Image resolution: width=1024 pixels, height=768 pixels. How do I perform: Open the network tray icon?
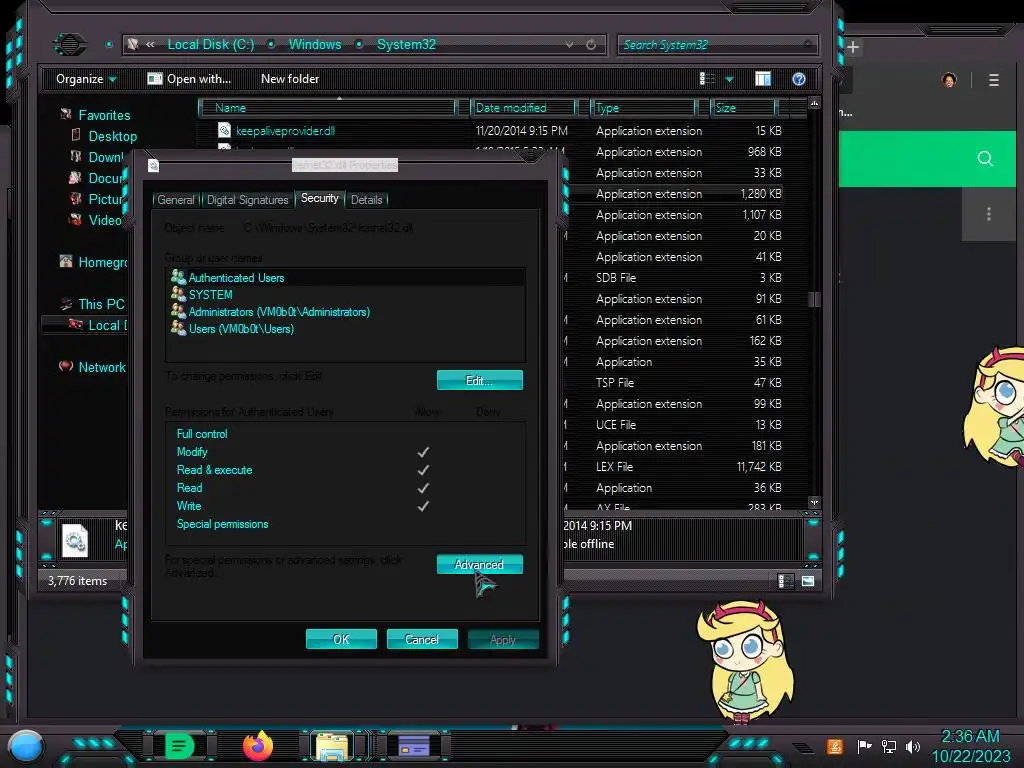coord(888,746)
